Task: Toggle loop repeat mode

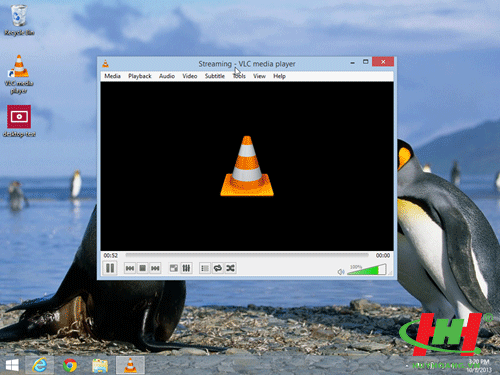Action: click(x=217, y=268)
